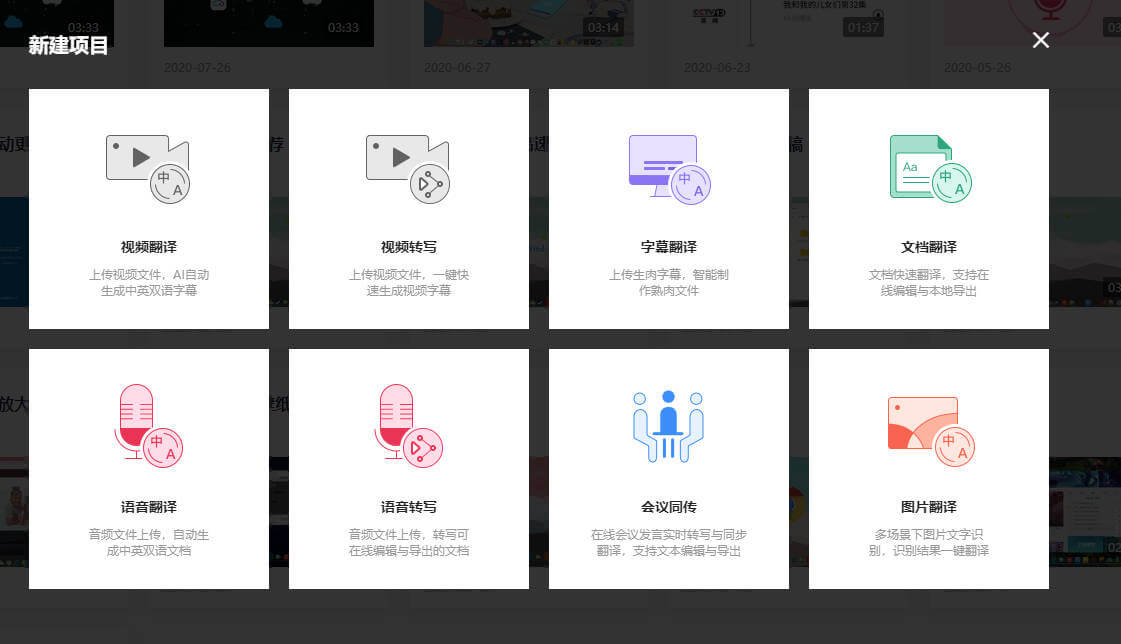This screenshot has height=644, width=1121.
Task: Select the 语音转写 title text
Action: [x=409, y=507]
